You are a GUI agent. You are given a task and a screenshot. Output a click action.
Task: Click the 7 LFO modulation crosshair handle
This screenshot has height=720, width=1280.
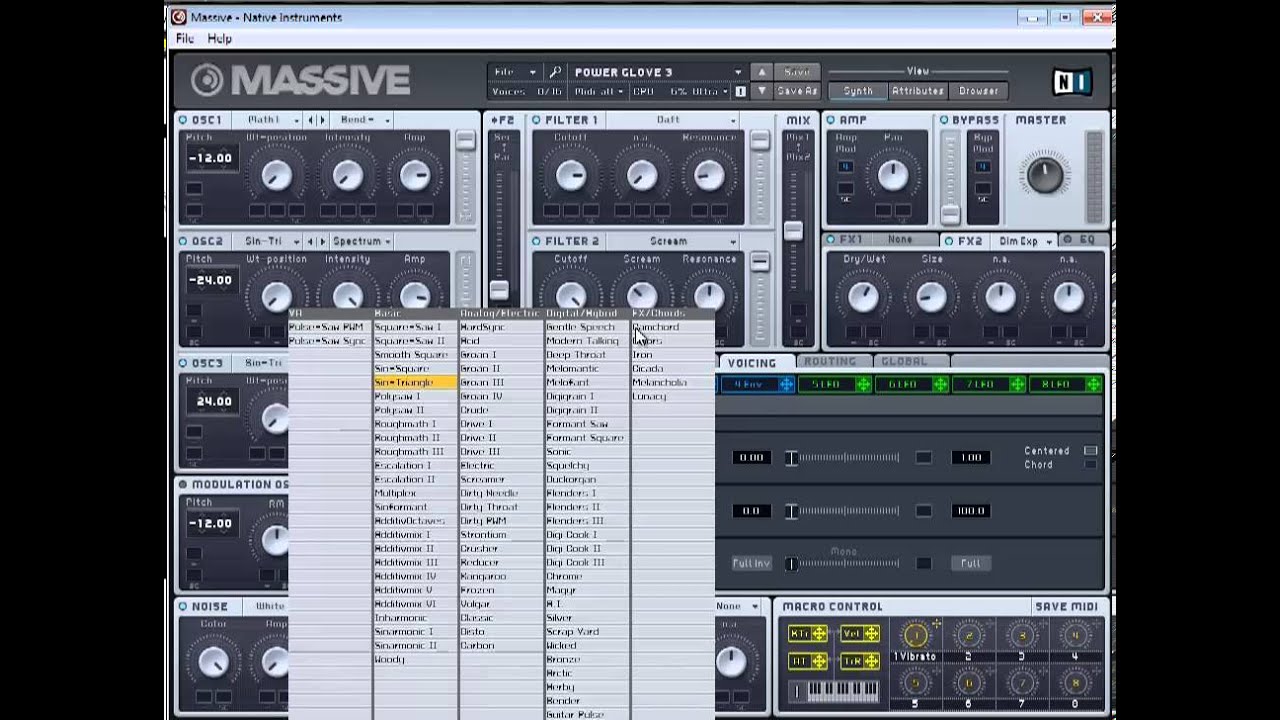coord(1017,384)
